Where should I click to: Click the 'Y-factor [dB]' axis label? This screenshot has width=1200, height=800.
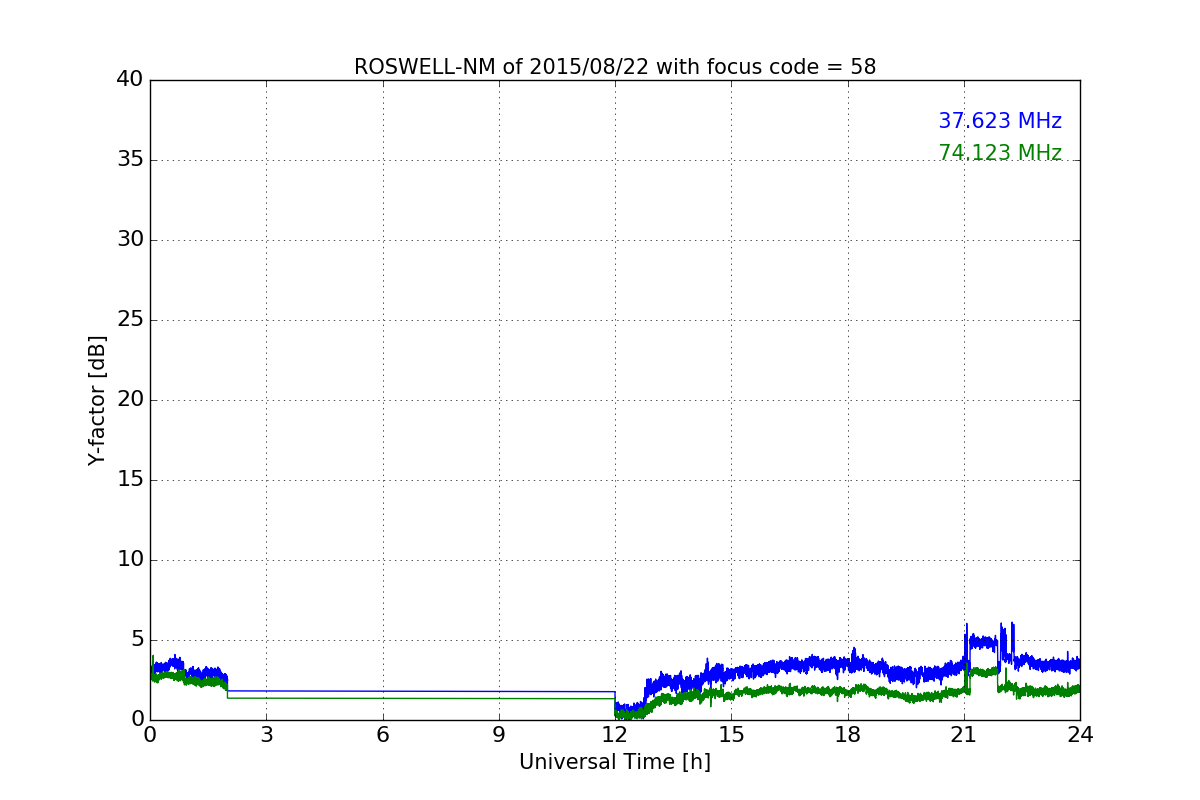97,400
